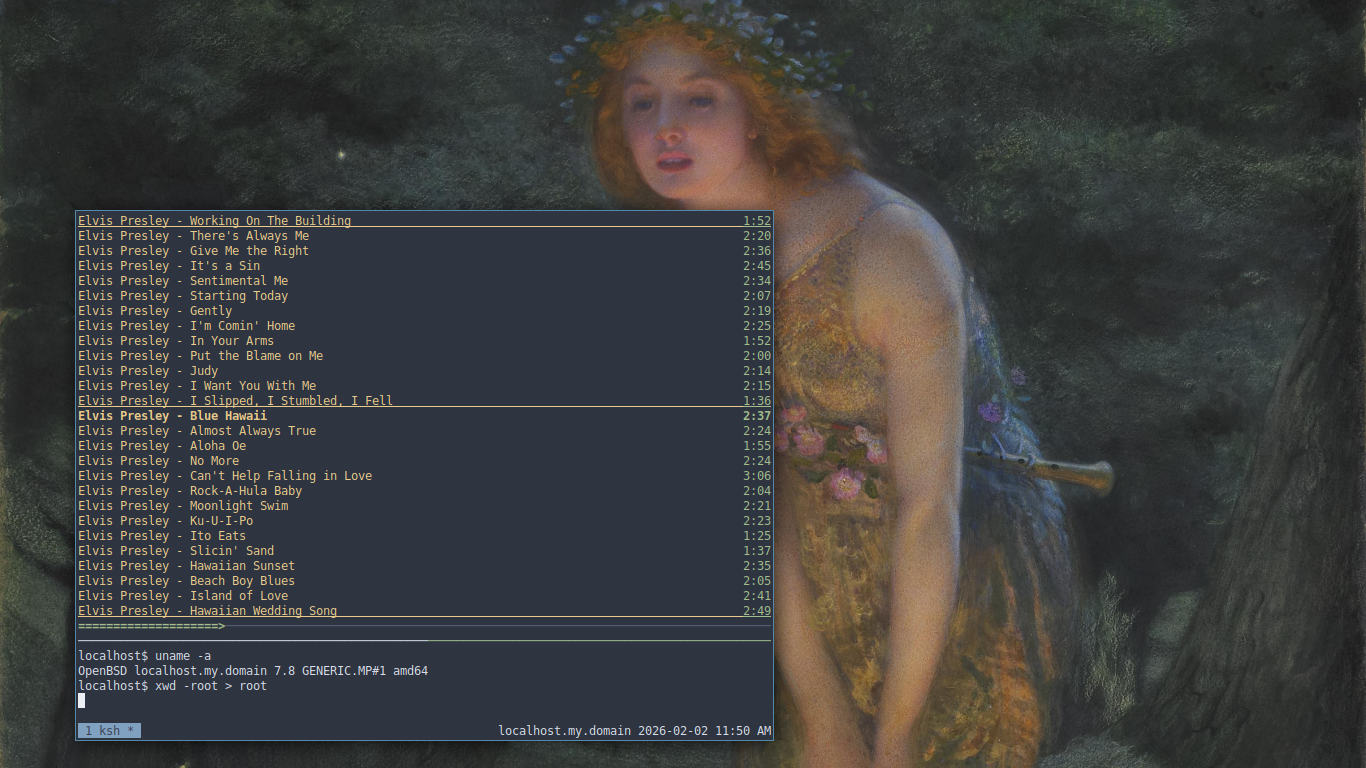The width and height of the screenshot is (1366, 768).
Task: Choose the song Working On The Building
Action: tap(214, 221)
